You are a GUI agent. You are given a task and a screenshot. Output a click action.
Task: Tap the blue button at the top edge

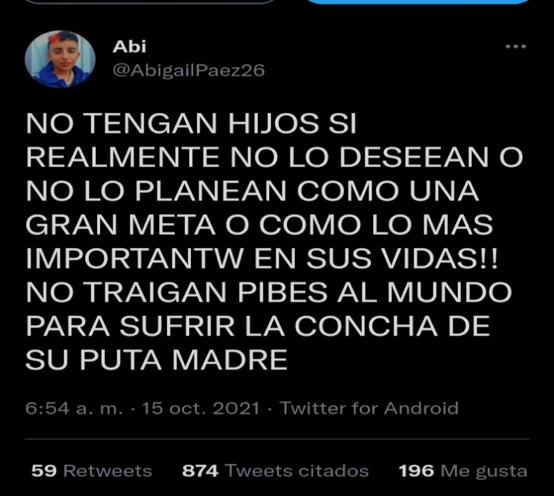(x=419, y=2)
